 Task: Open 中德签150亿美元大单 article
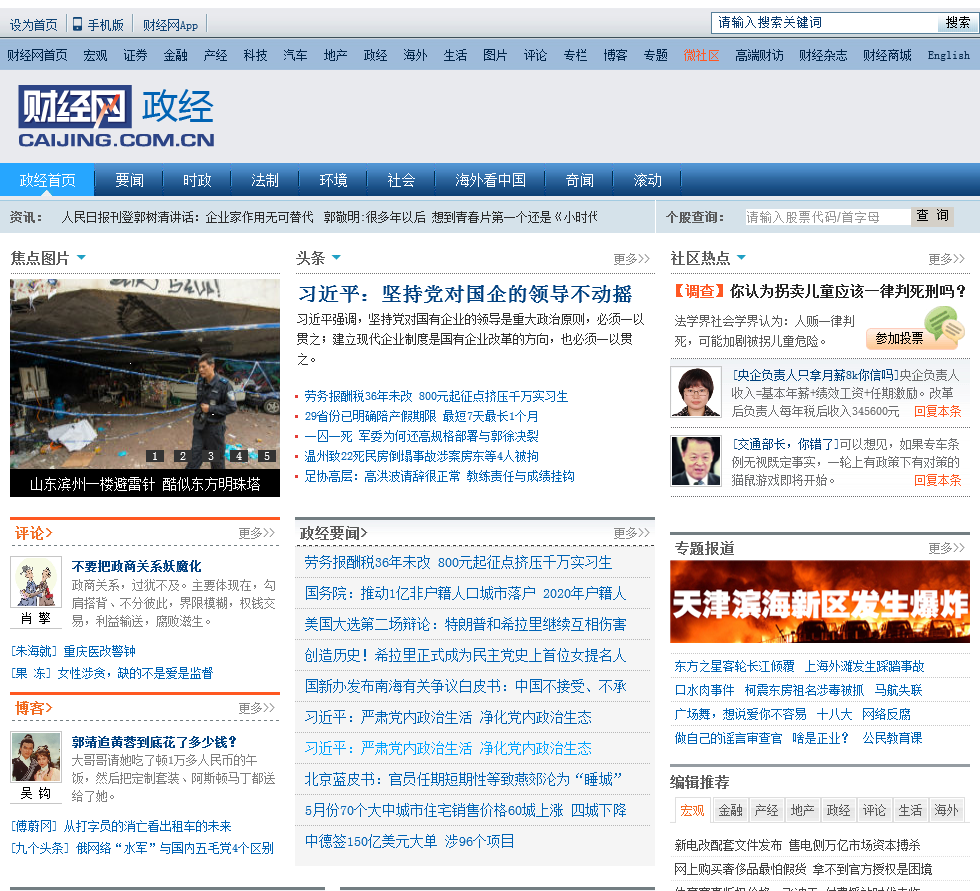pyautogui.click(x=409, y=841)
